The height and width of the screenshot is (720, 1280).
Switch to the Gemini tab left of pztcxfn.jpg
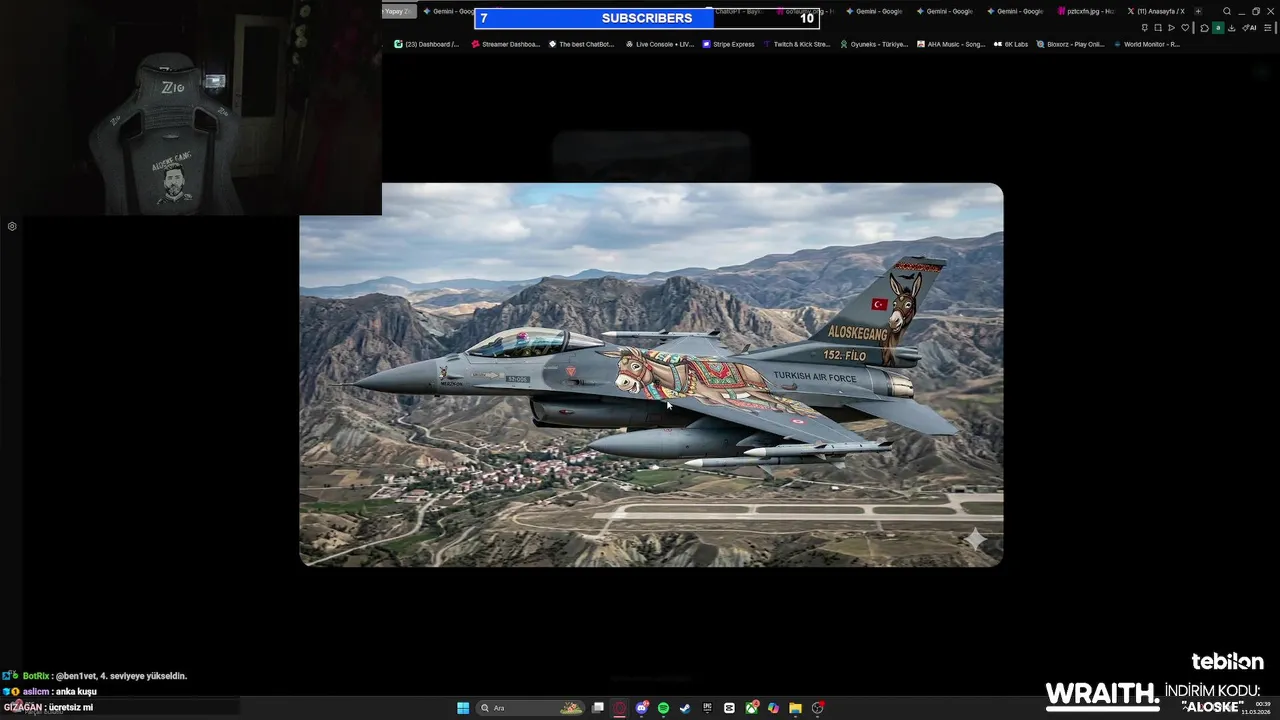click(1014, 11)
